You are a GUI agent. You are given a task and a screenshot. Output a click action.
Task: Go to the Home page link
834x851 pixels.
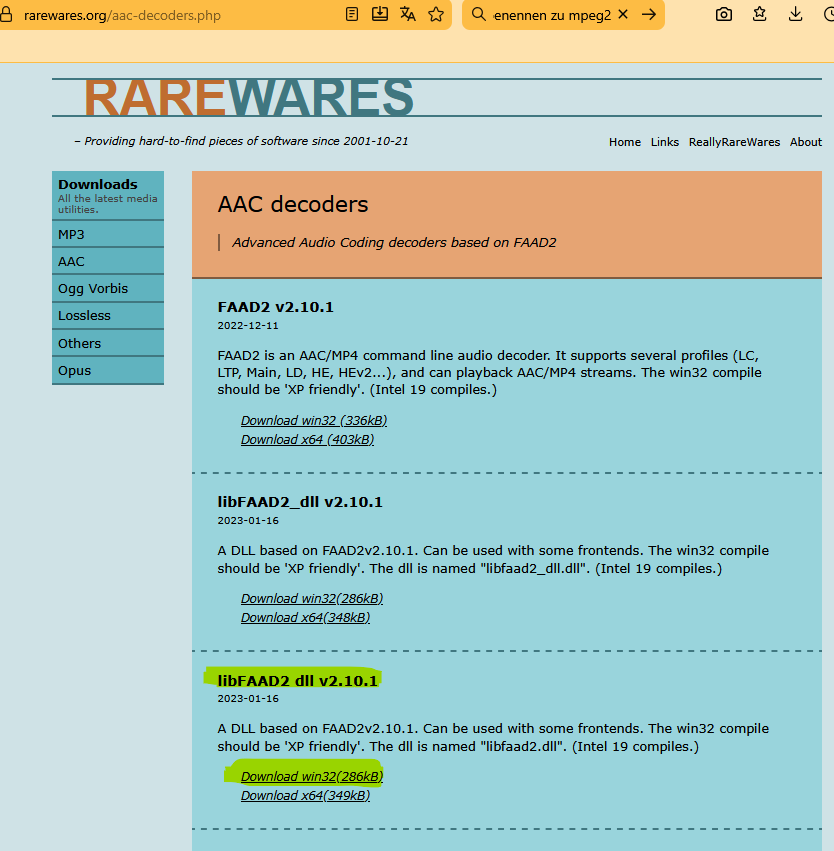pos(625,142)
